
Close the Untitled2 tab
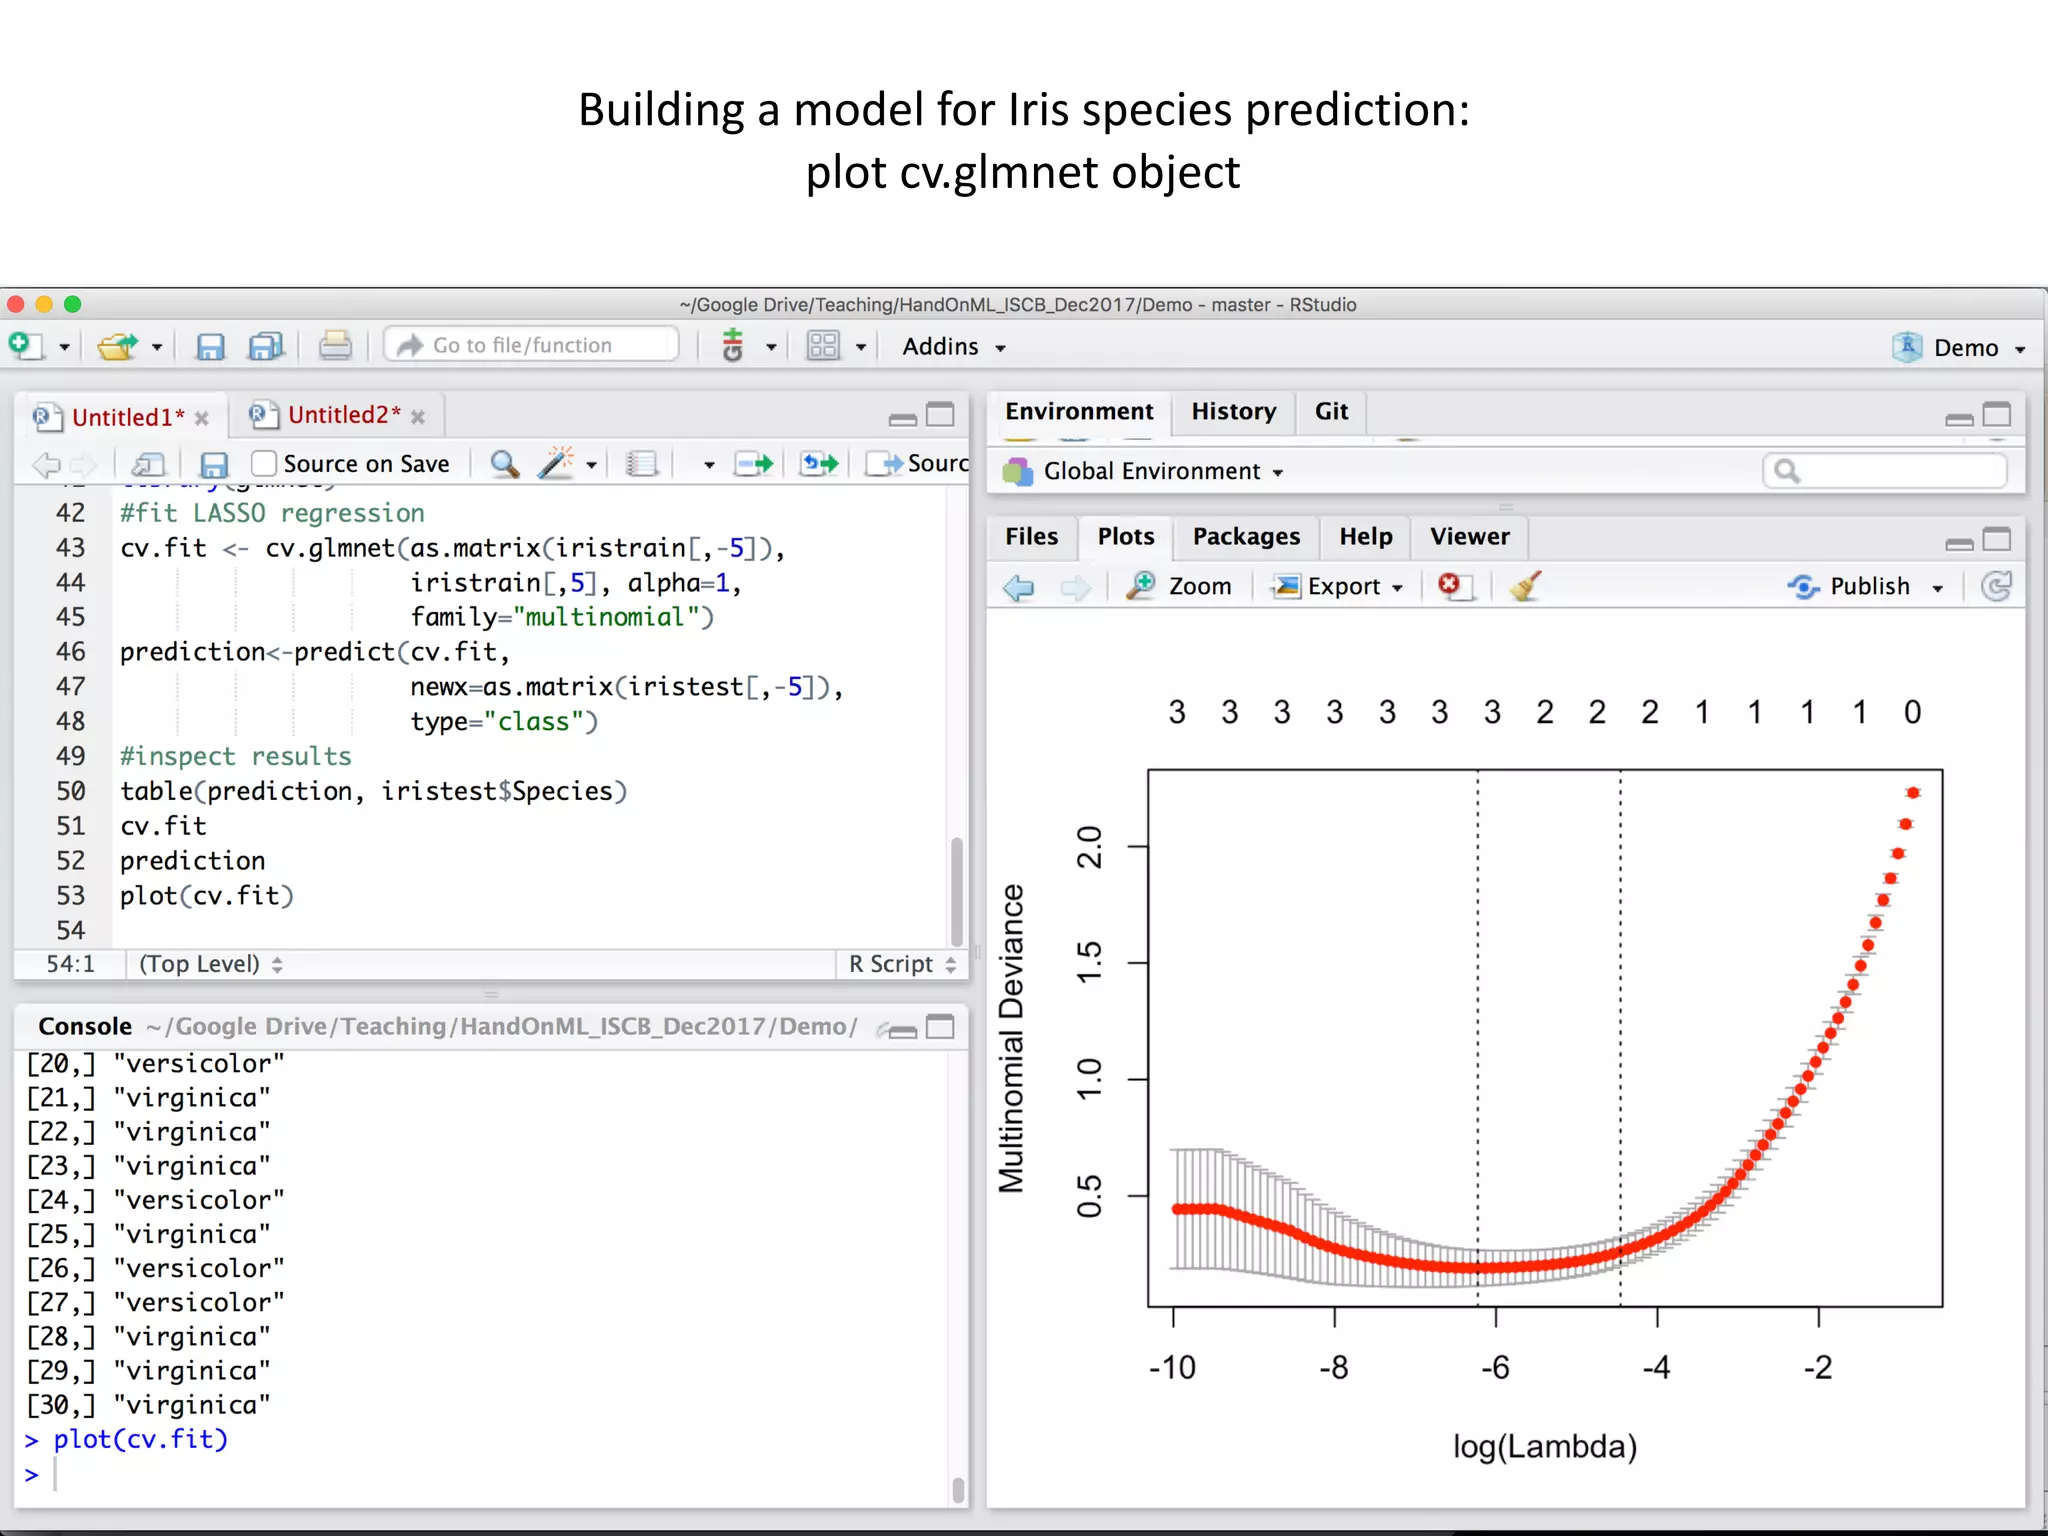coord(418,417)
